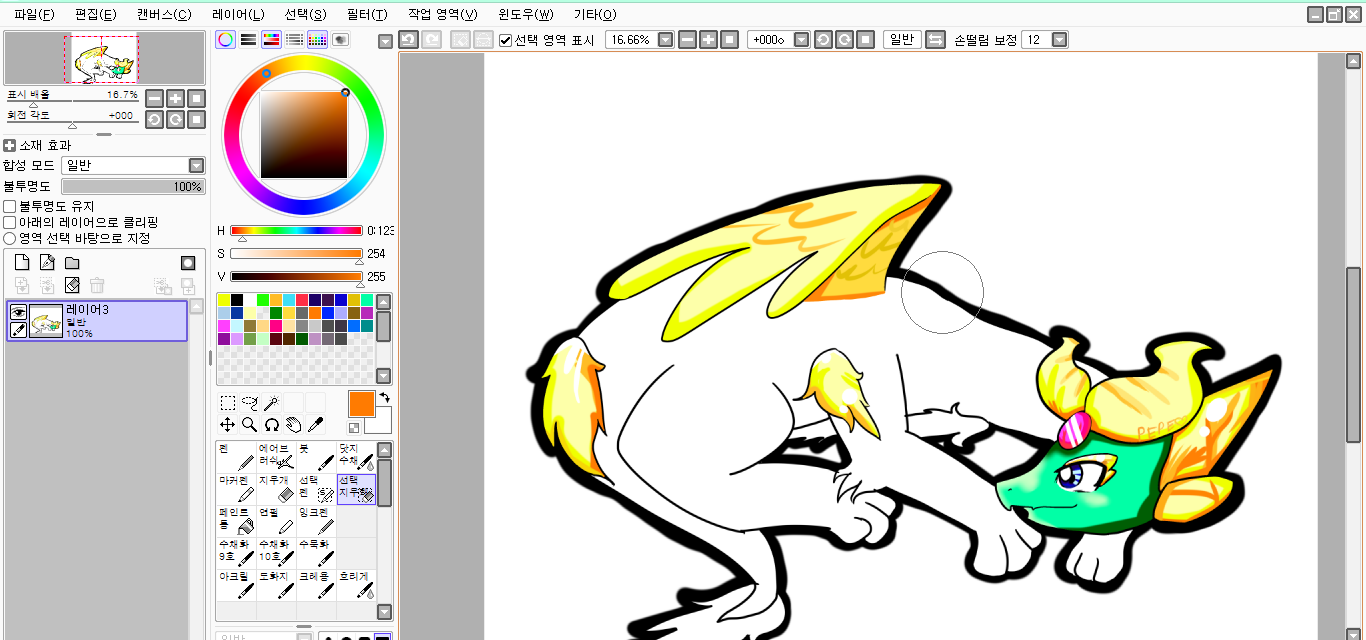Select the rotate view tool
The width and height of the screenshot is (1366, 640).
click(271, 424)
